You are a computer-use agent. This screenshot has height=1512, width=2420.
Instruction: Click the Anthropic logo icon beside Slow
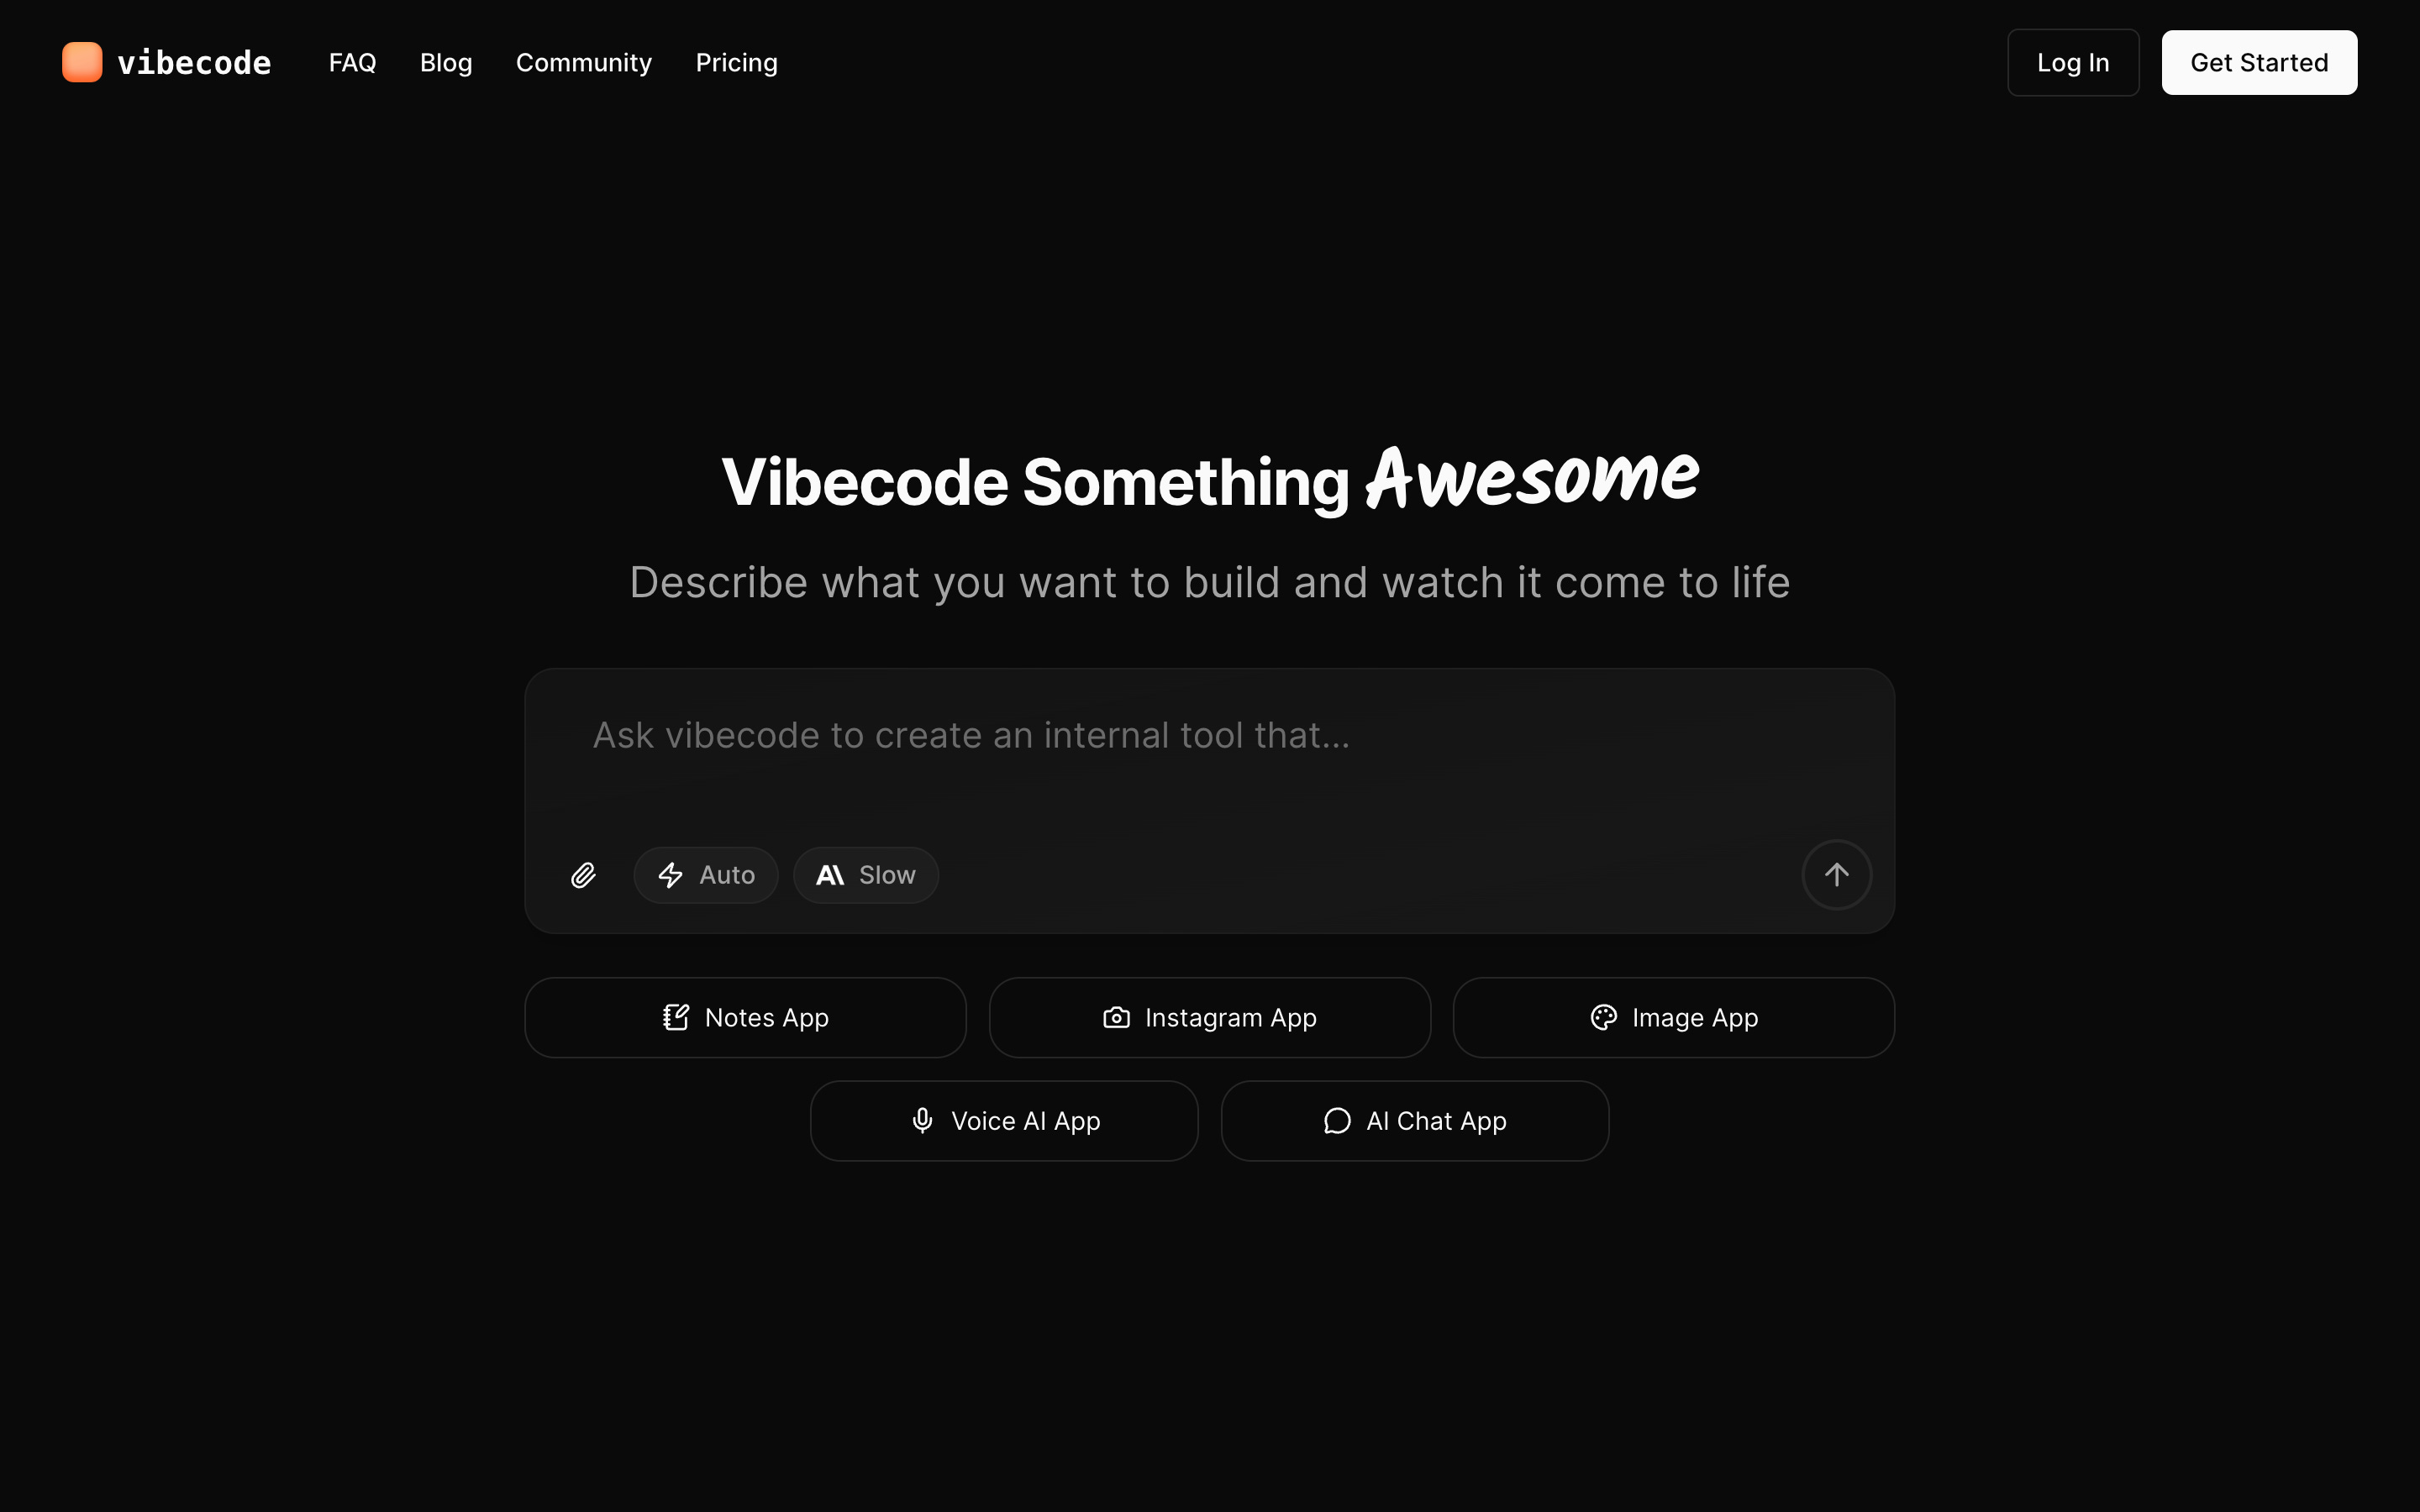[830, 875]
